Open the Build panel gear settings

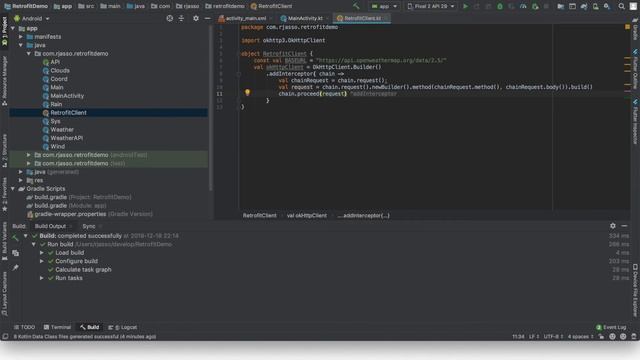(613, 226)
